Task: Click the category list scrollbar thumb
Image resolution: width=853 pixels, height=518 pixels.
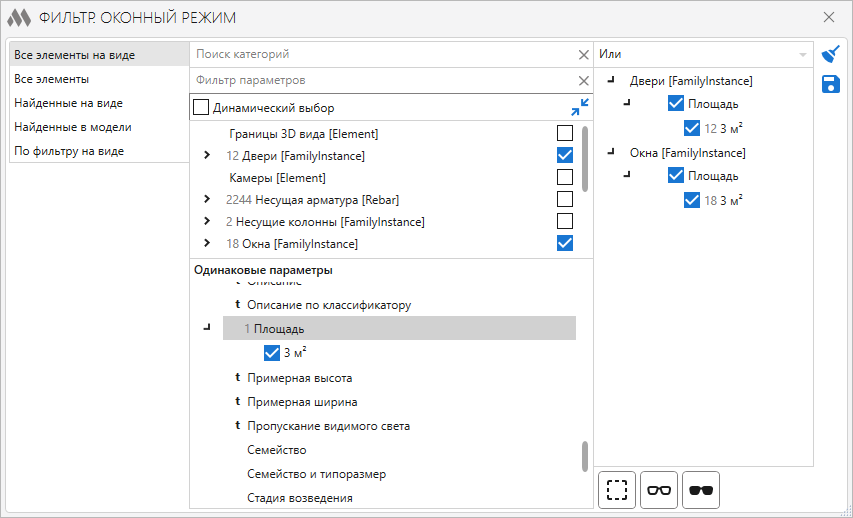Action: click(585, 158)
